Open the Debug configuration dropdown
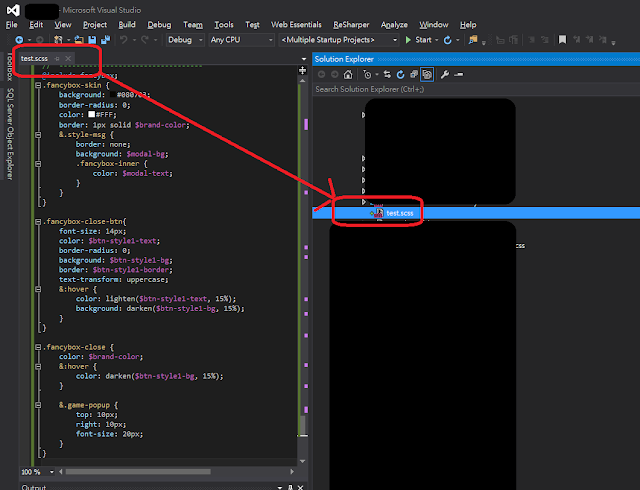640x490 pixels. pos(185,40)
